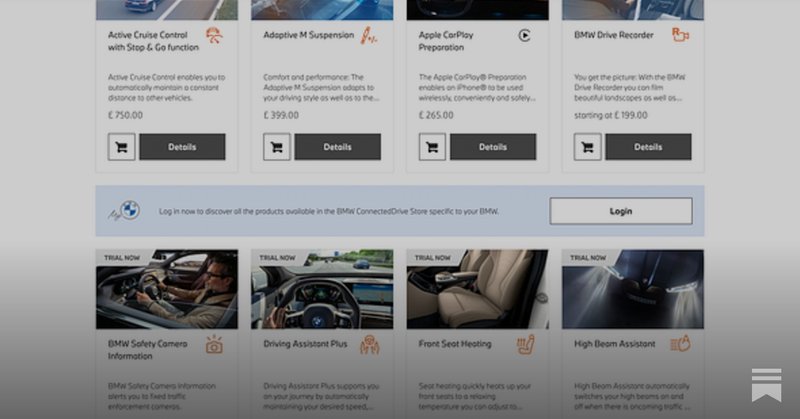Click the BMW Safety Camera Information icon

[214, 345]
